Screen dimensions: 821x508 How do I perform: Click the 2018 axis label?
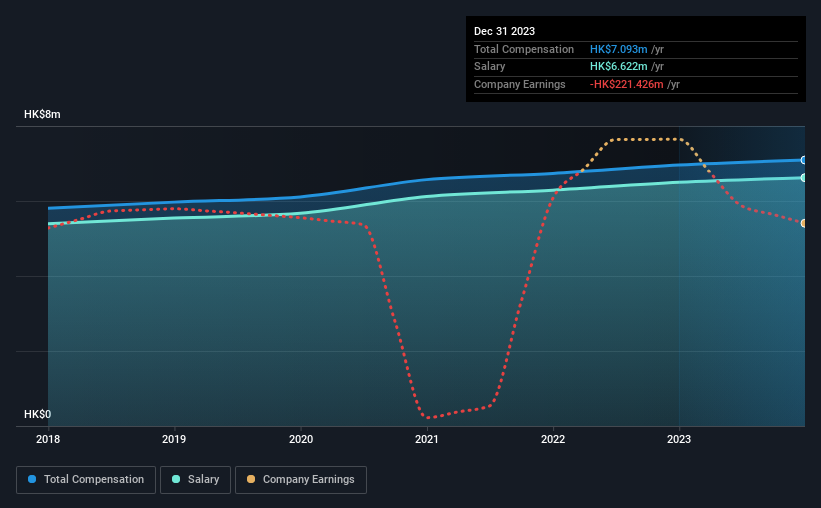[48, 439]
